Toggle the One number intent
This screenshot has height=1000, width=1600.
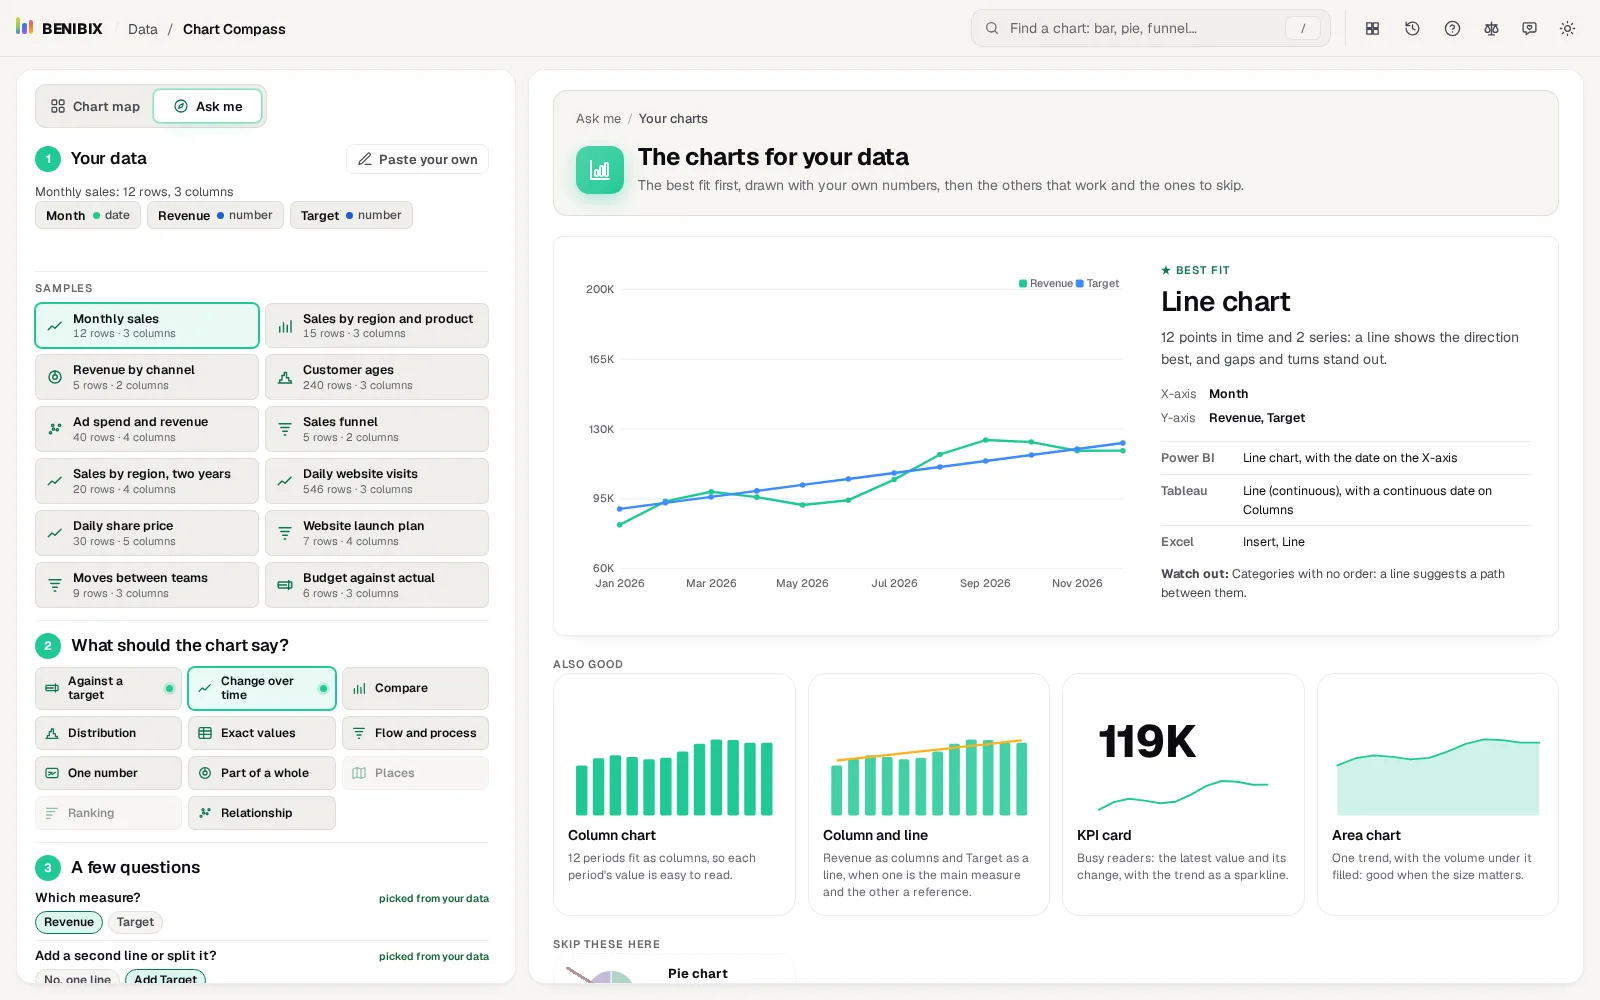[x=108, y=773]
